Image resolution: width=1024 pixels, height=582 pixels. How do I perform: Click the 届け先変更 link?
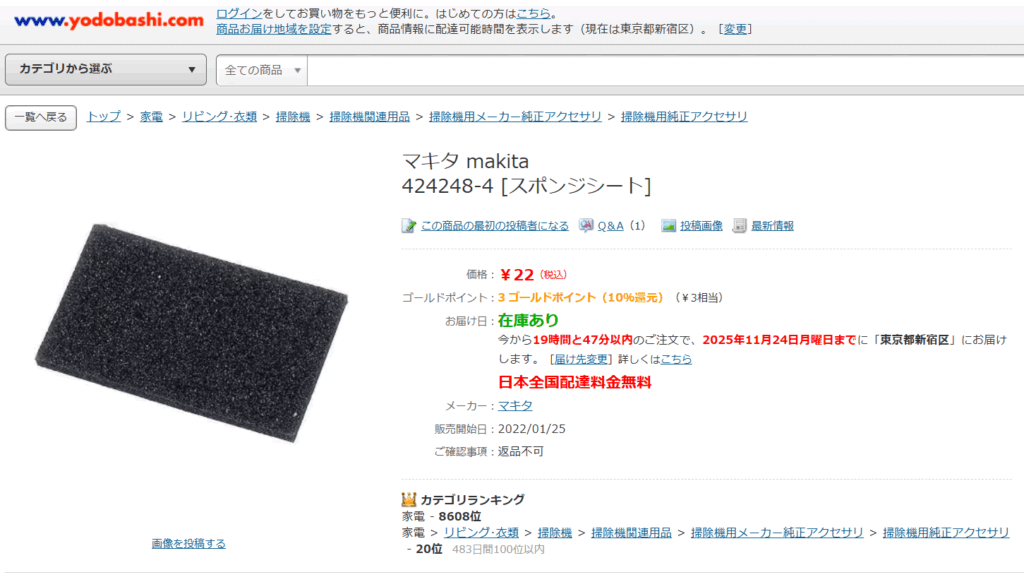[x=581, y=359]
